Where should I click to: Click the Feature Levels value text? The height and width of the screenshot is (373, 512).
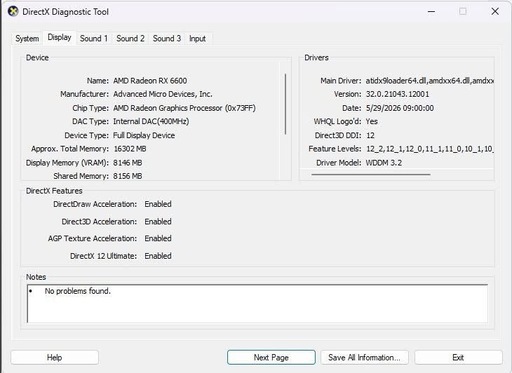tap(430, 149)
